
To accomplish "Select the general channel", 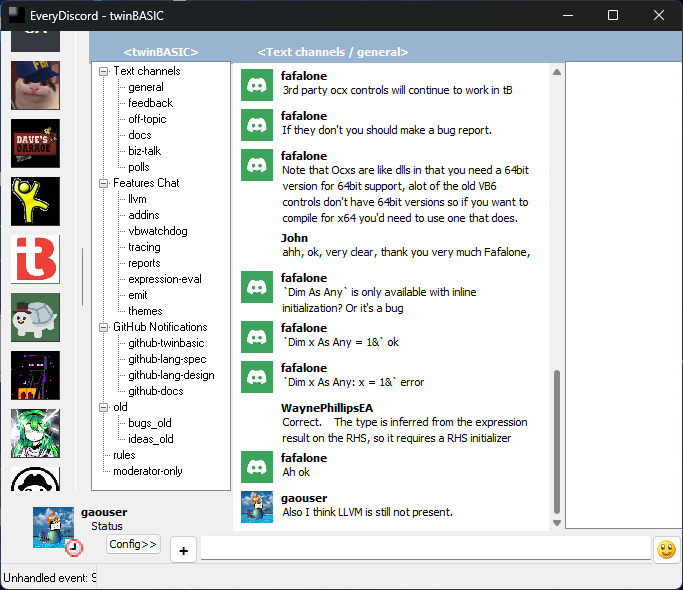I will coord(146,87).
